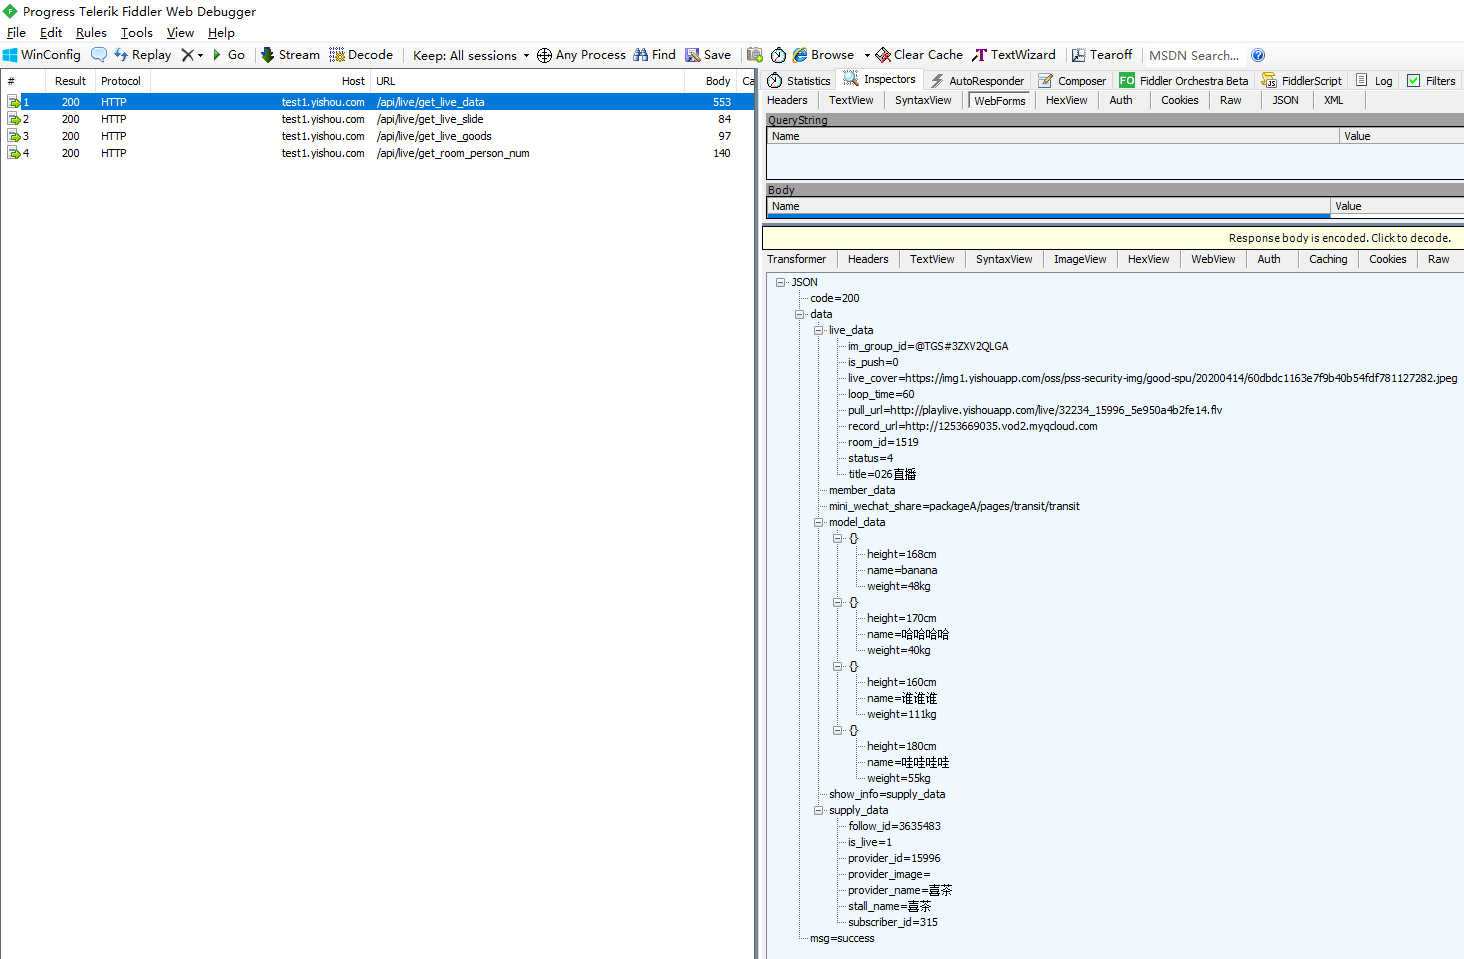Select the room_id=1519 tree entry

883,442
